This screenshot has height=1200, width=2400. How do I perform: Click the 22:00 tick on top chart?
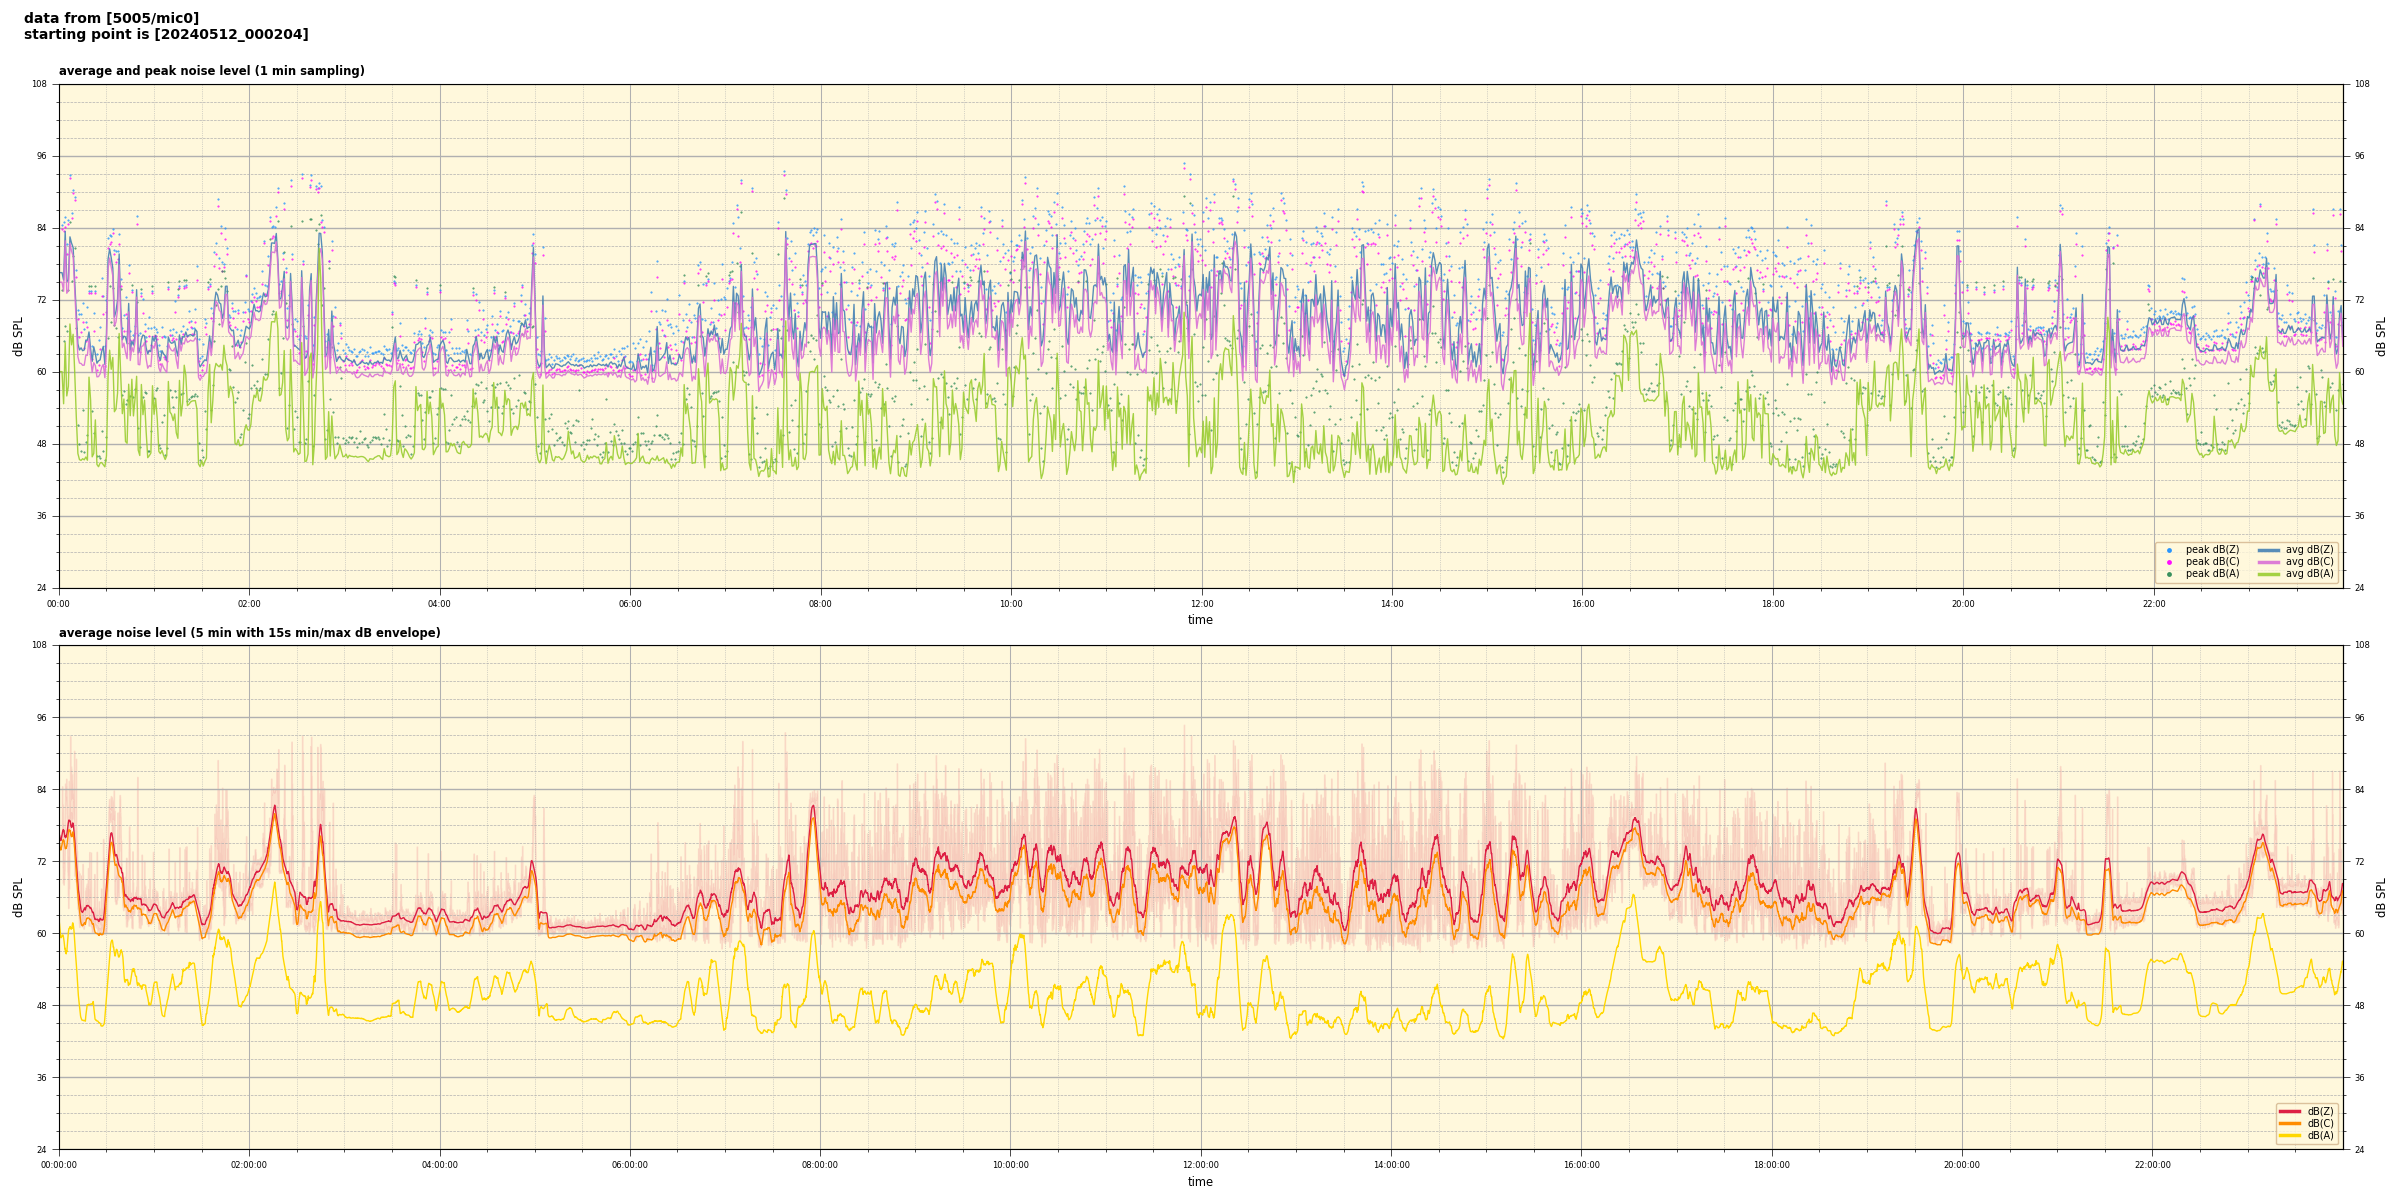[x=2153, y=604]
